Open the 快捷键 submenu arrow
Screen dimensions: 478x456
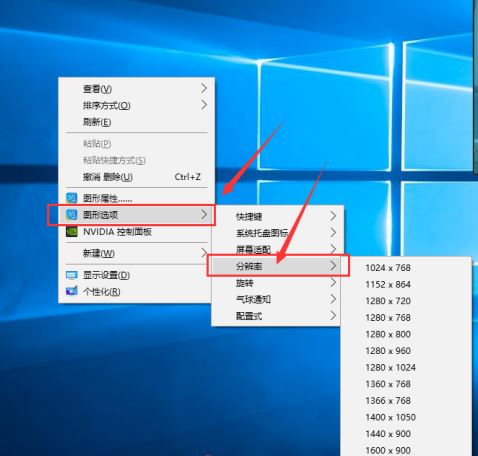333,216
